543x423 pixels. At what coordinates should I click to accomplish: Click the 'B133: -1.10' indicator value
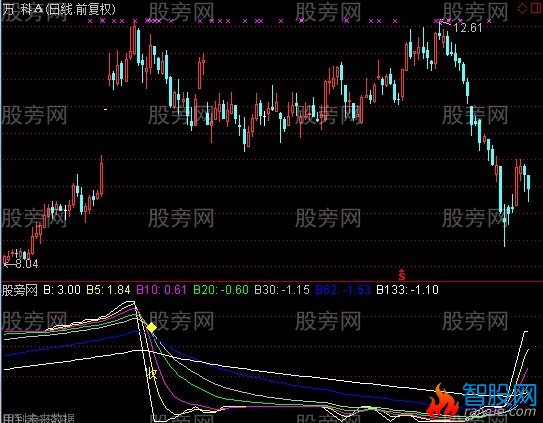(x=407, y=290)
